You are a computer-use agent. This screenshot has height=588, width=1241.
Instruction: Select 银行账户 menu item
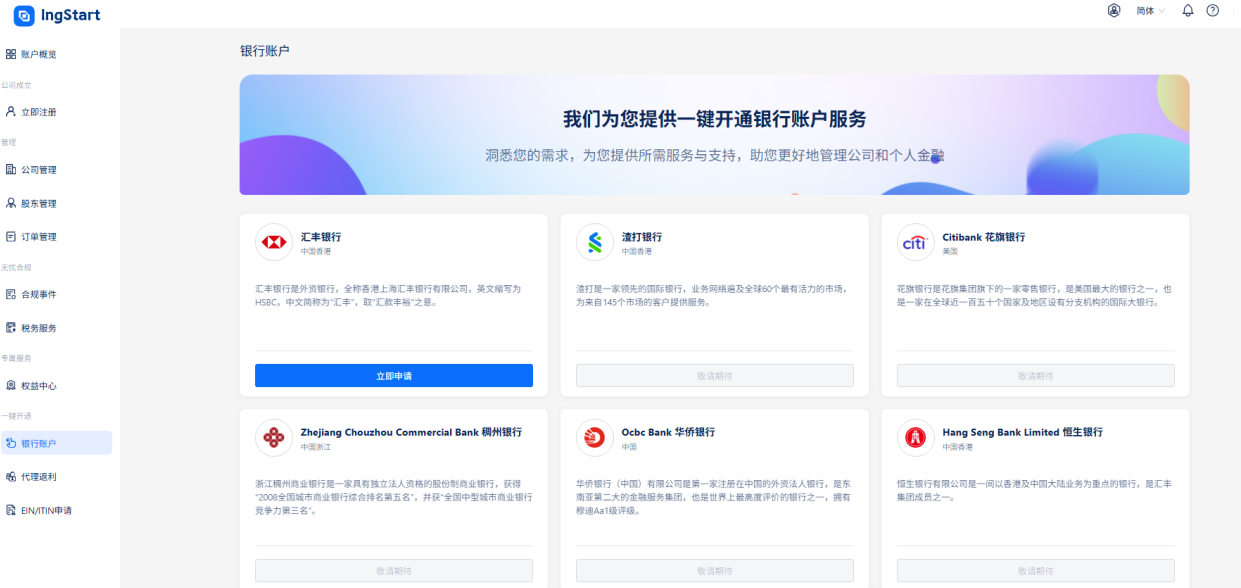pyautogui.click(x=56, y=443)
